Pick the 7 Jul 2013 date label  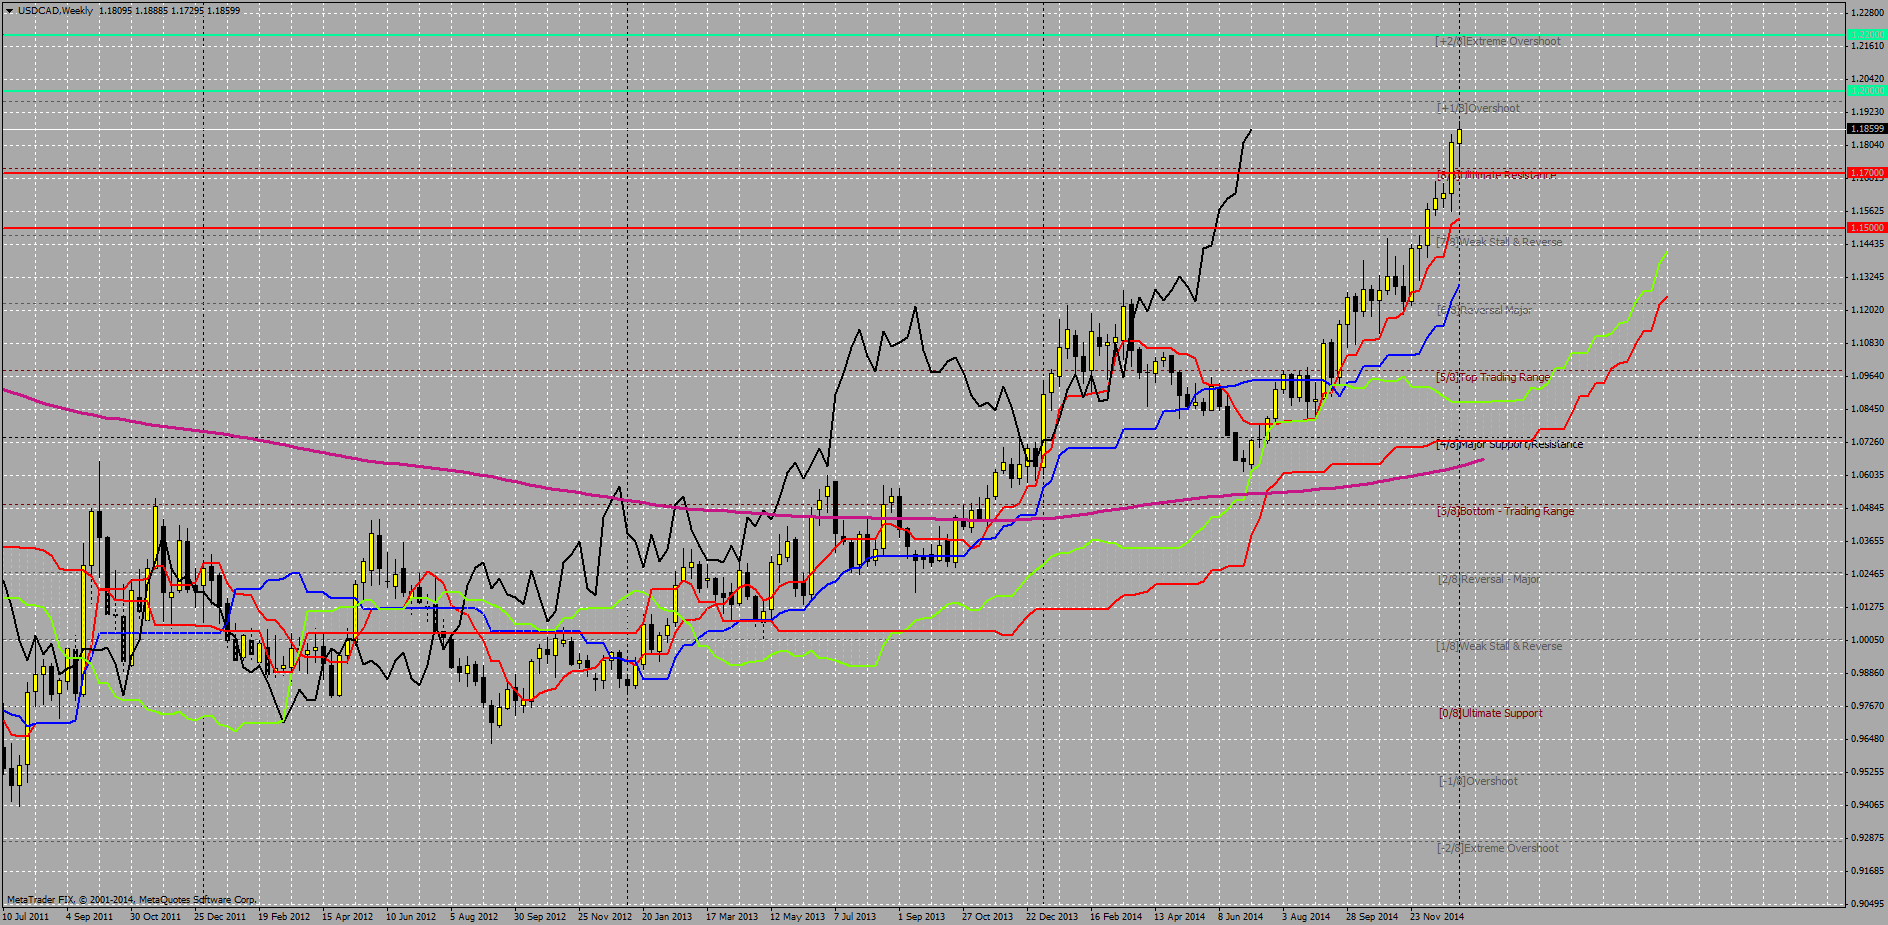[x=854, y=916]
